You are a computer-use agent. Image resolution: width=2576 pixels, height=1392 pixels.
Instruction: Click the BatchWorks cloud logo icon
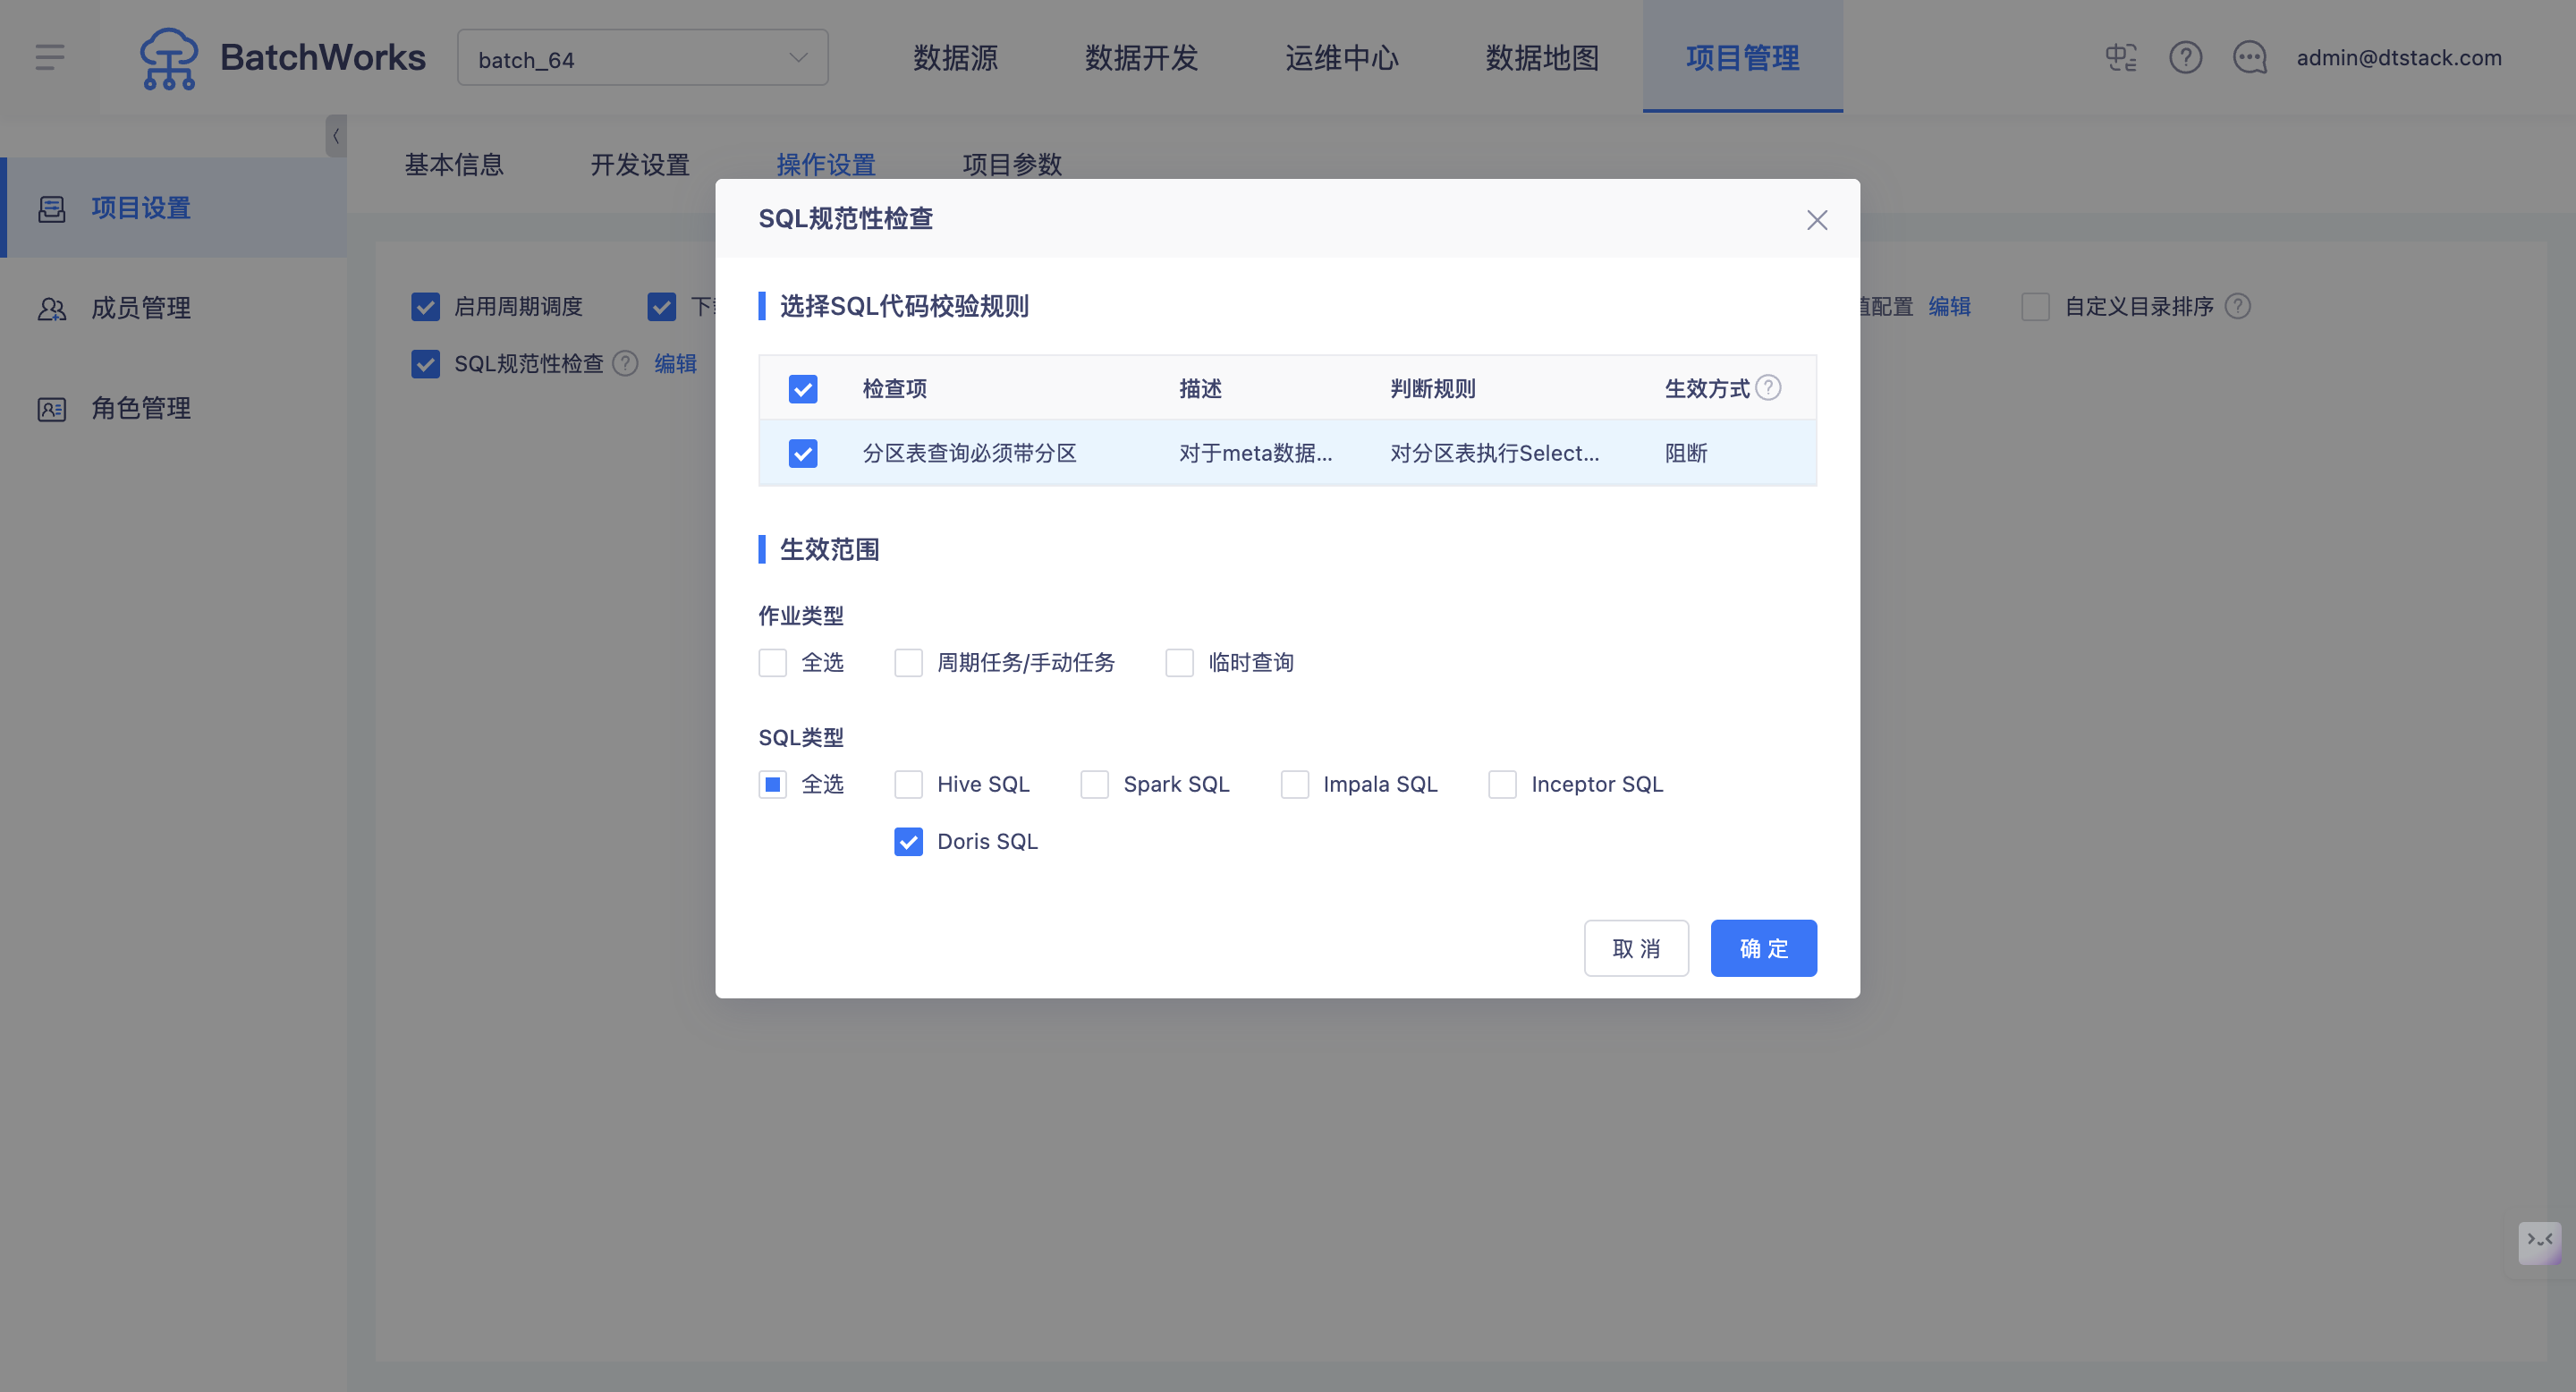[168, 58]
